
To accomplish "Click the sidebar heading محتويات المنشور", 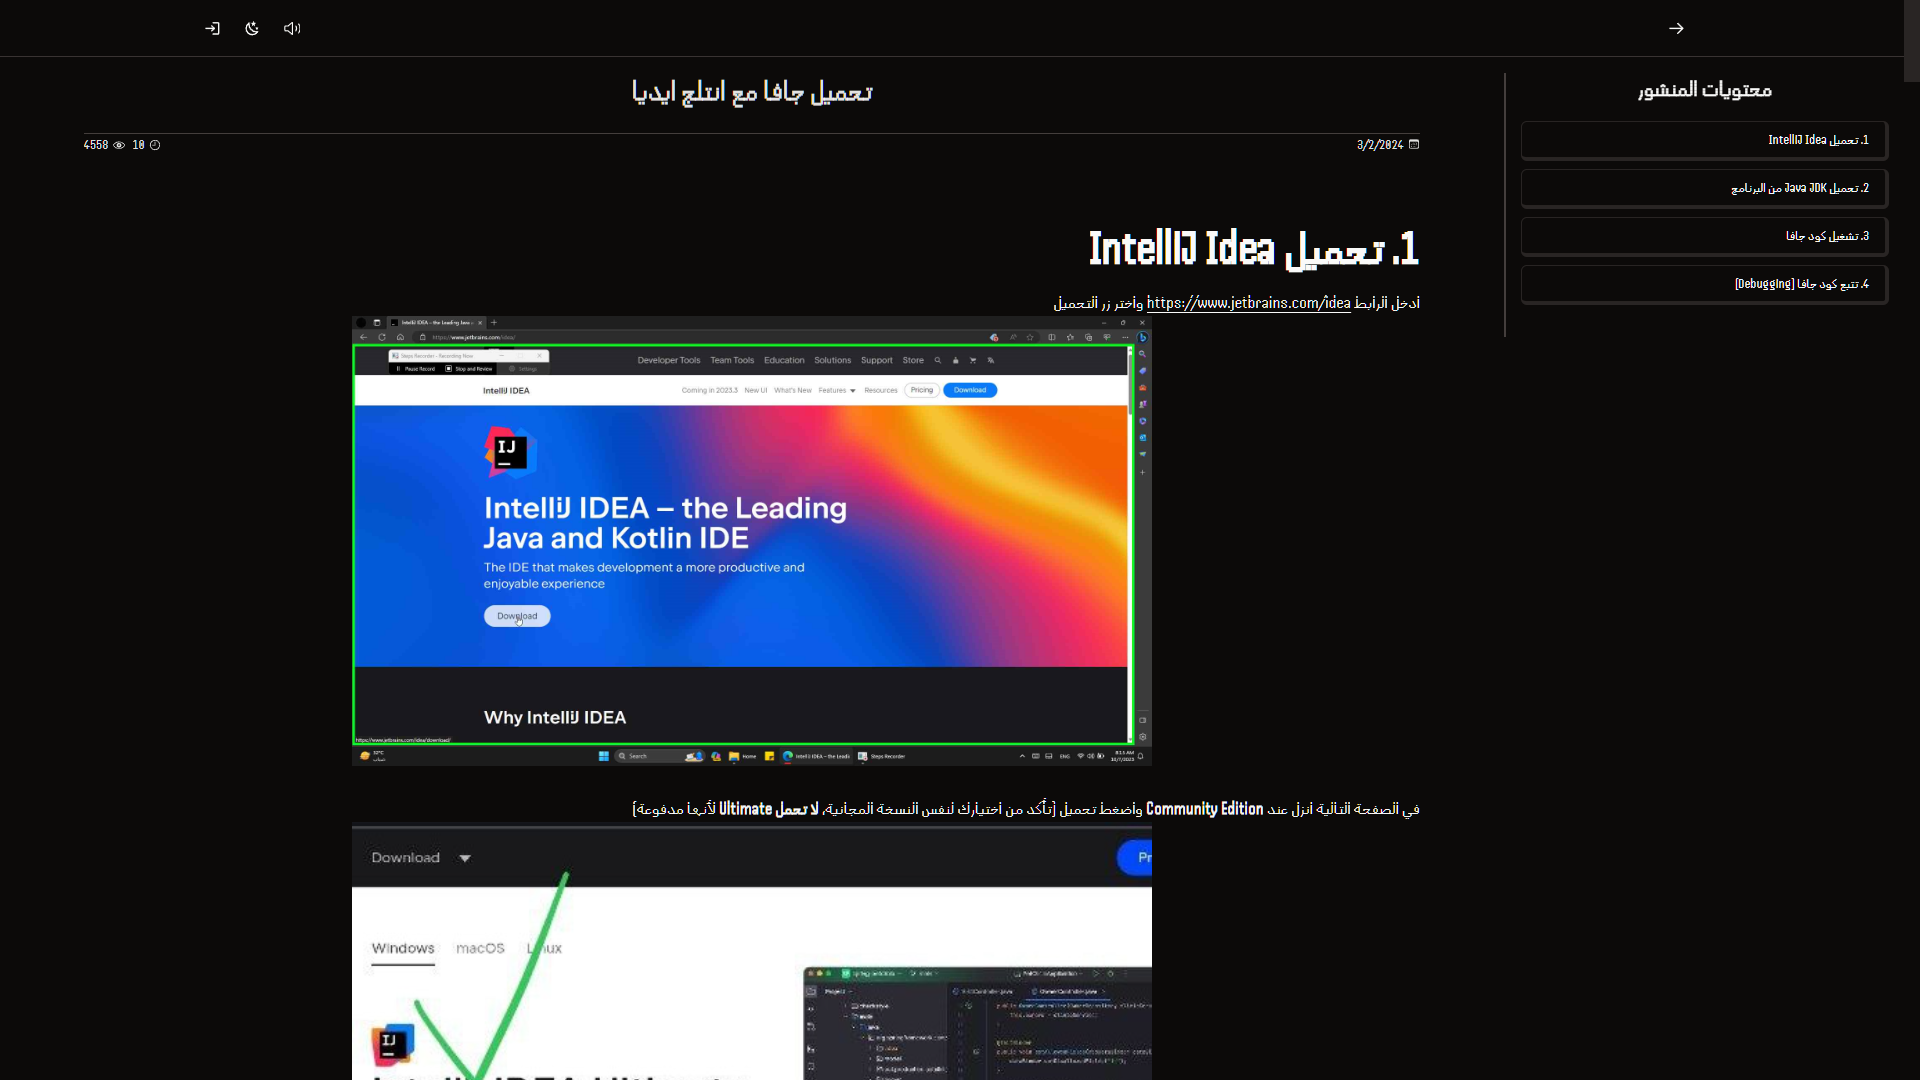I will 1704,90.
